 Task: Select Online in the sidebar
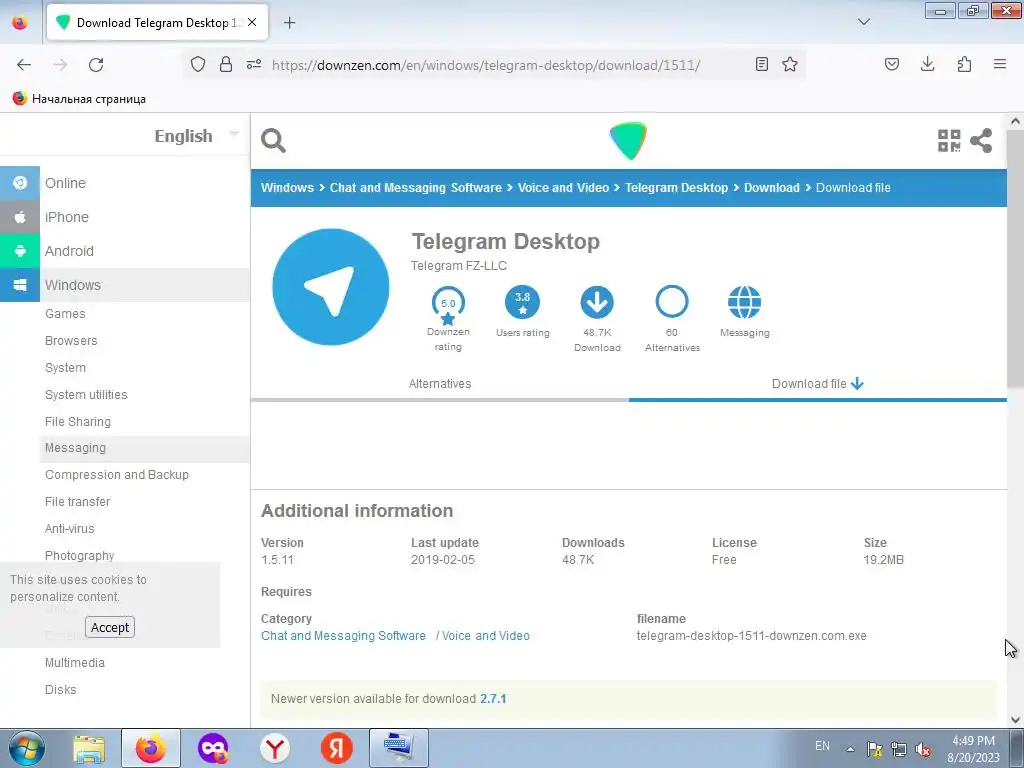tap(65, 183)
